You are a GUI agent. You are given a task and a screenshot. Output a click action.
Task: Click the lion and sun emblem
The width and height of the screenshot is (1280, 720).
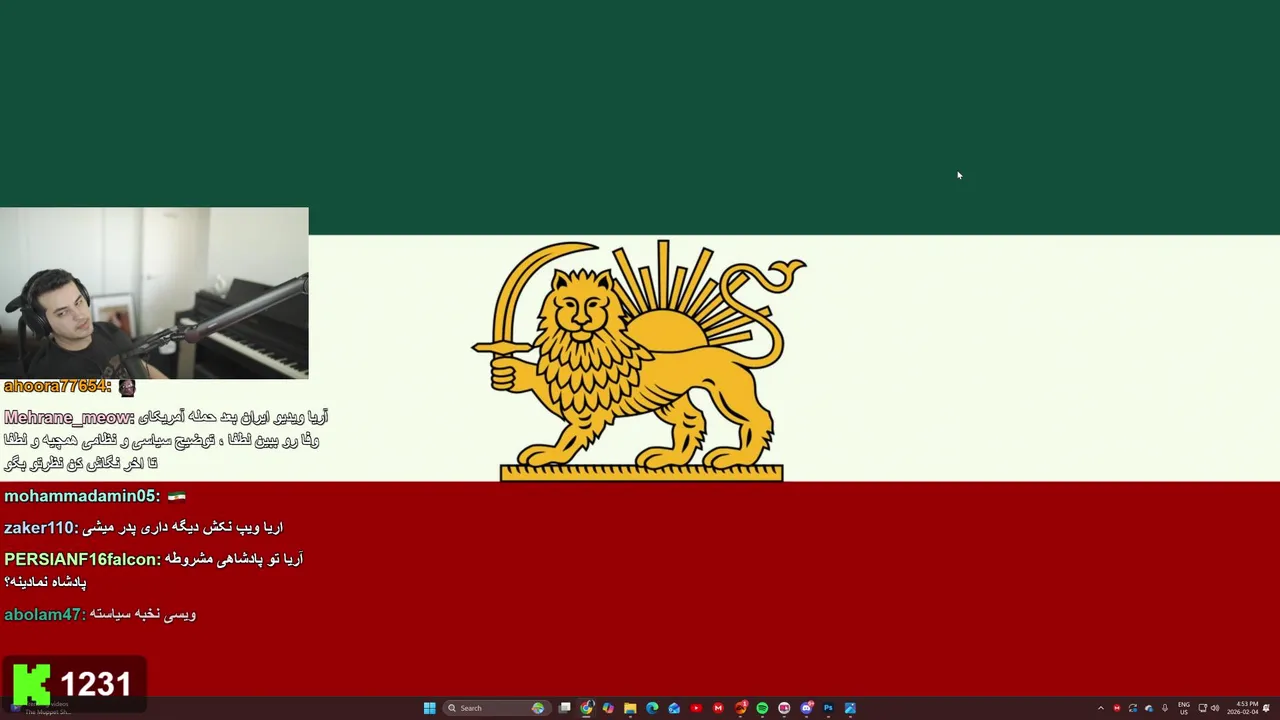coord(640,360)
